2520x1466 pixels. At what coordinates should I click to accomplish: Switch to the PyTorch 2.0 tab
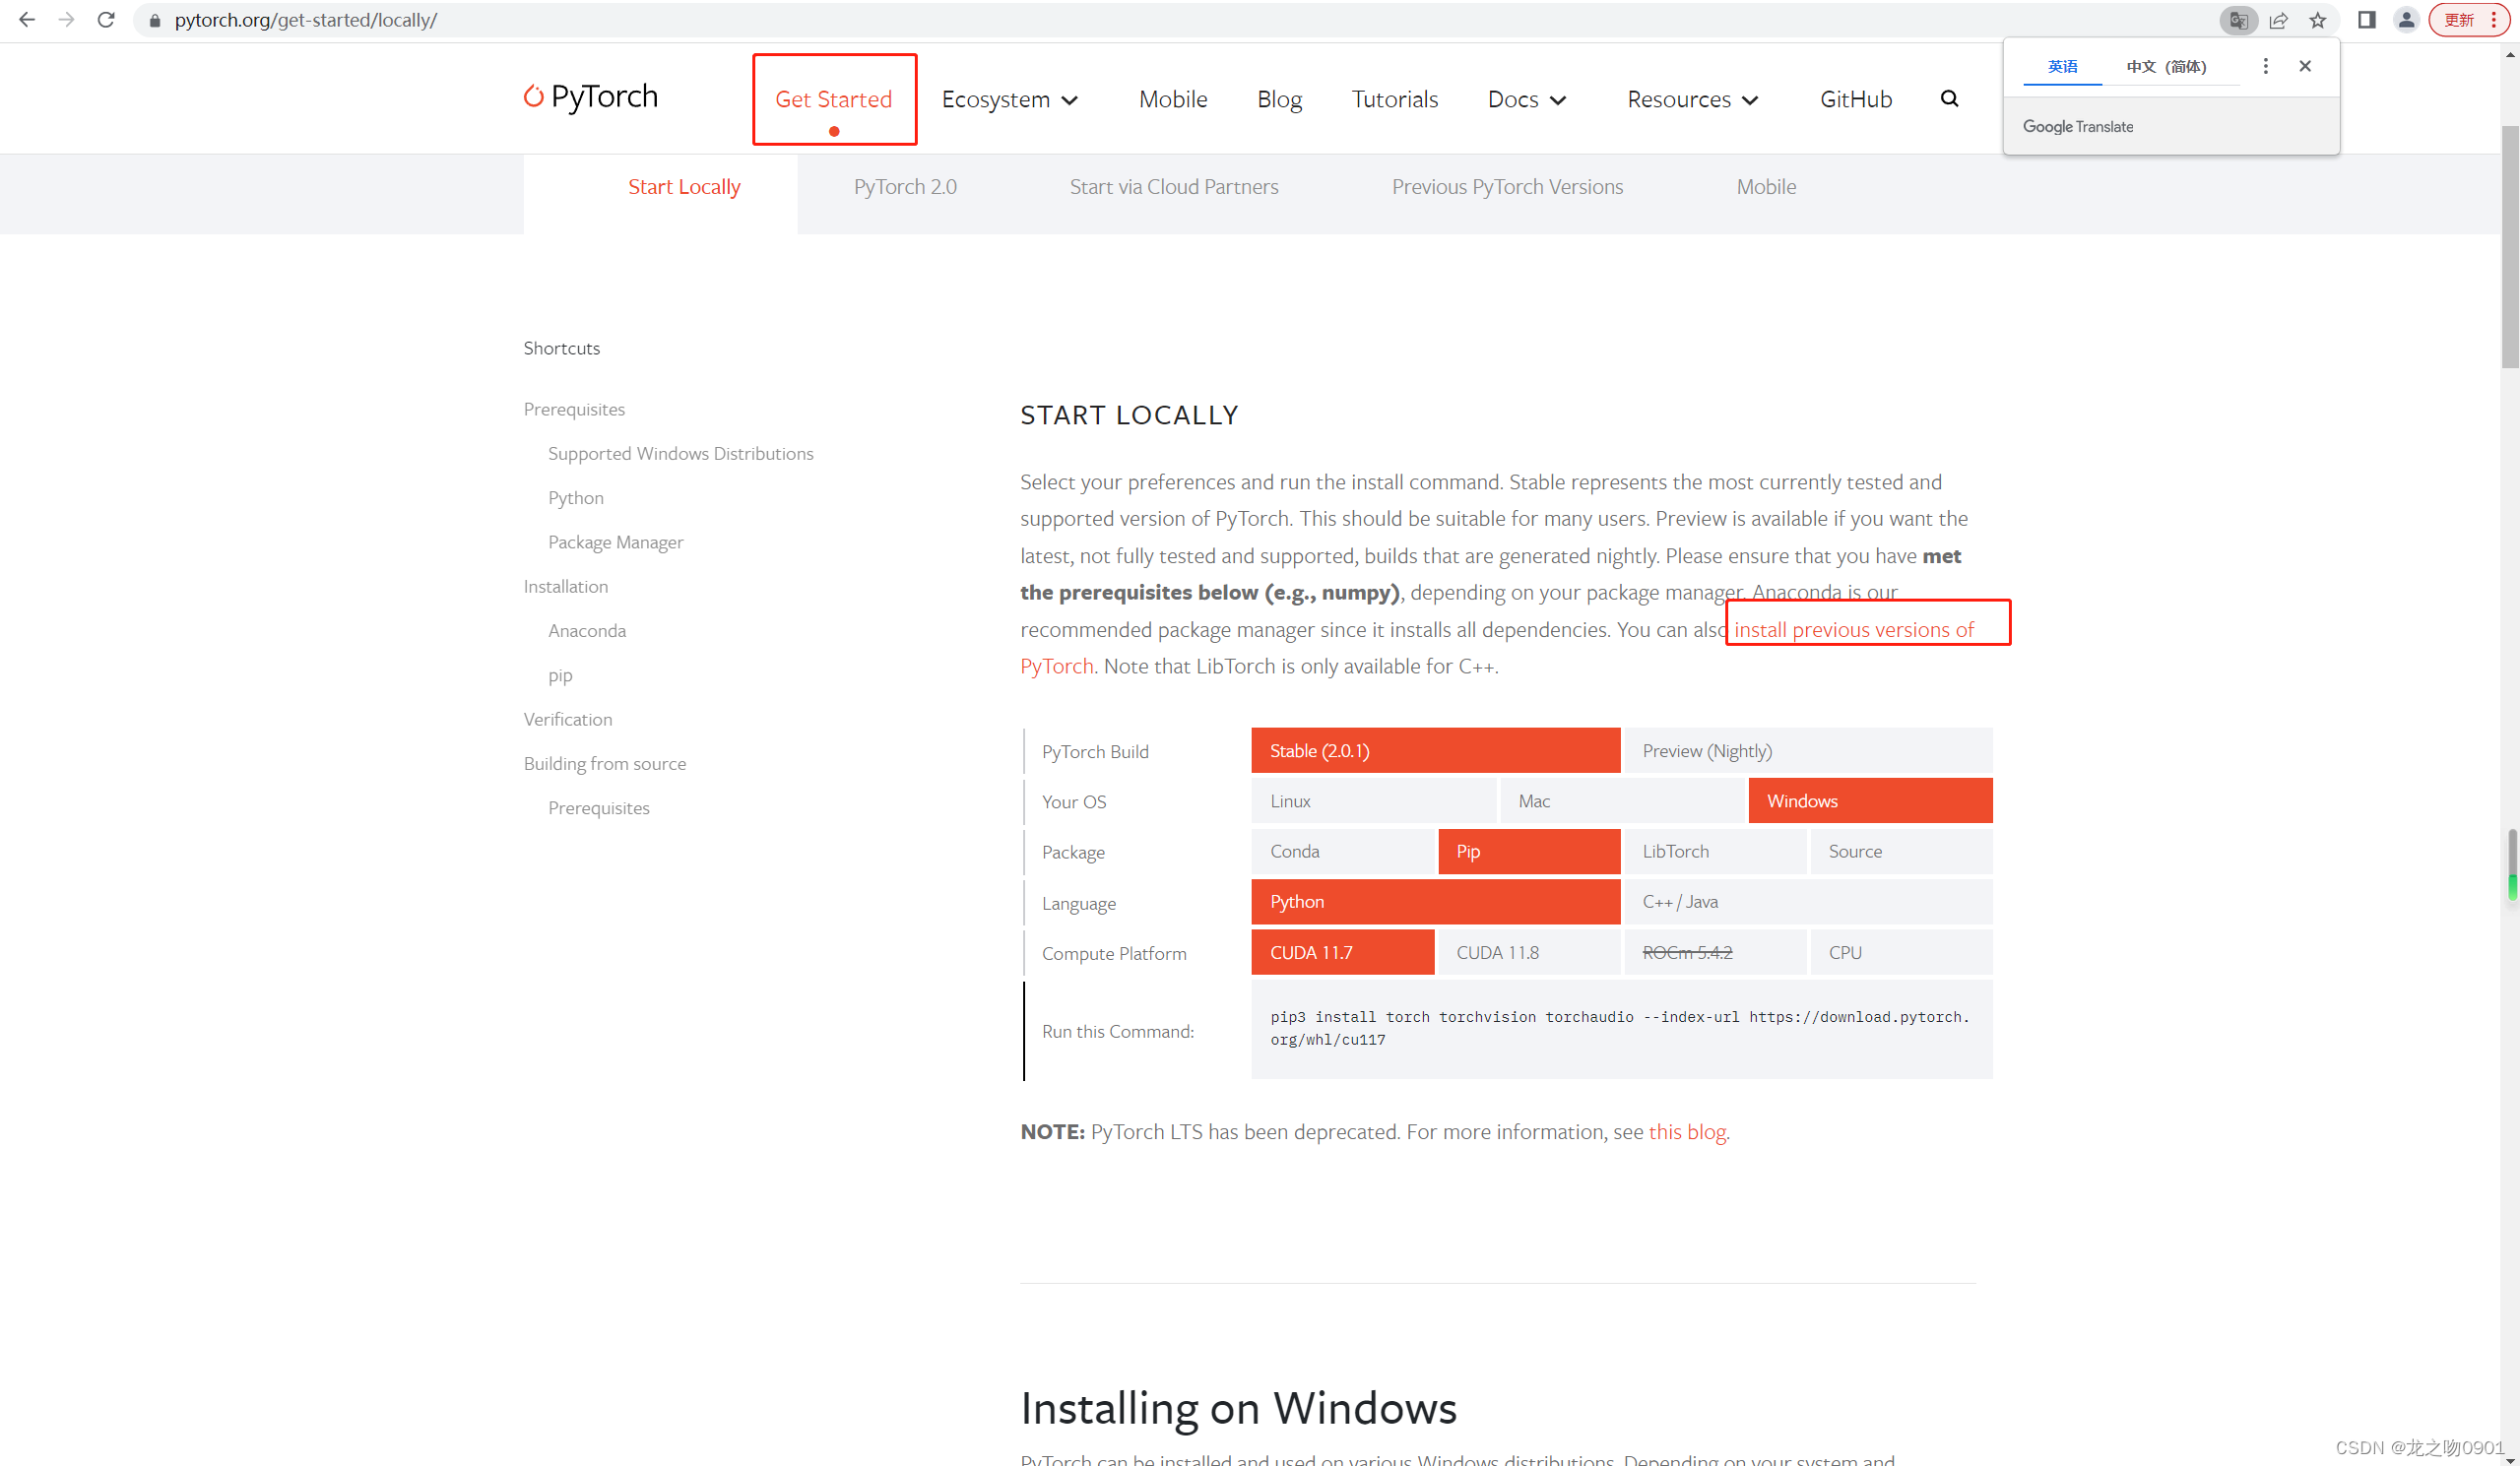(x=905, y=187)
